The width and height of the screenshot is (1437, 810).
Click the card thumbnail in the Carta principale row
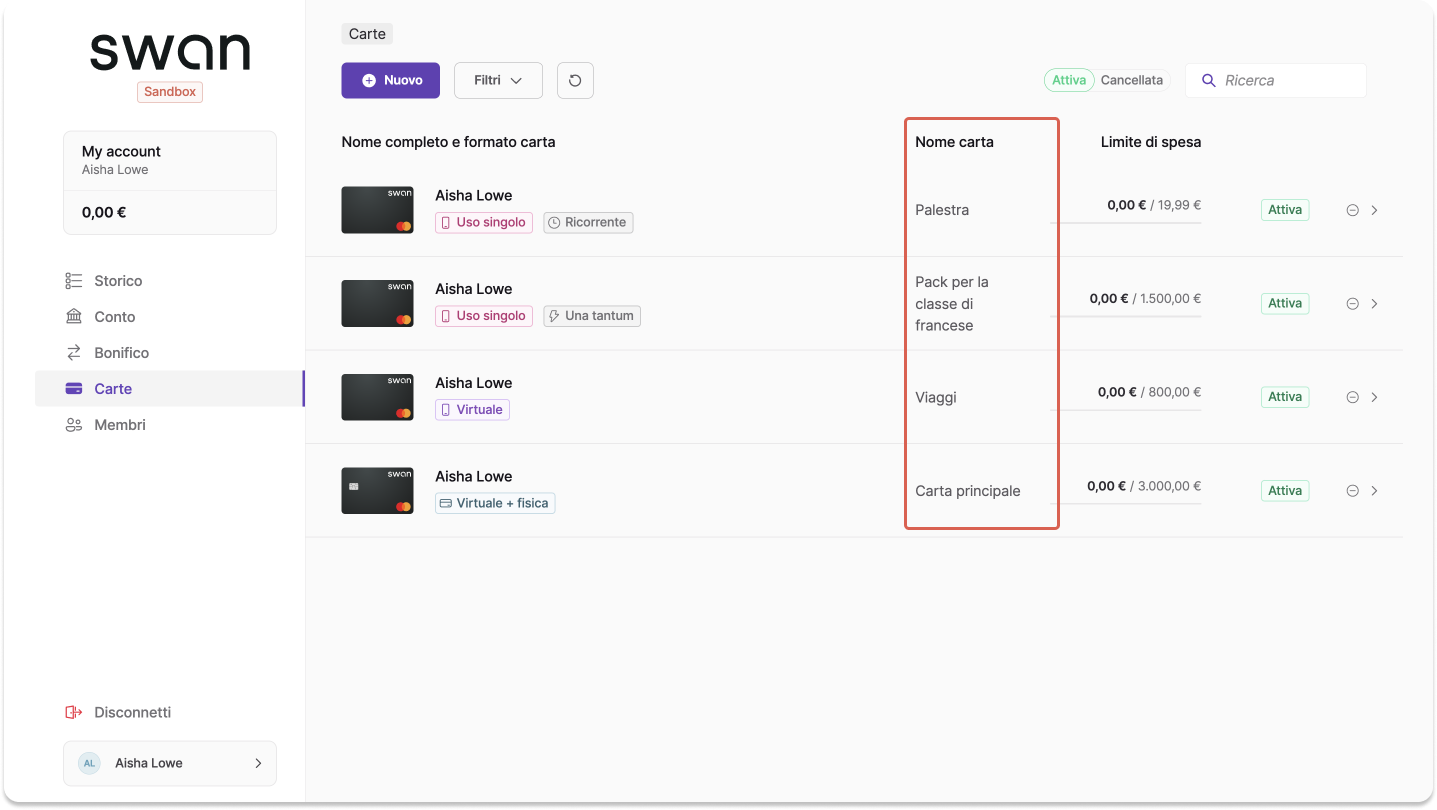(x=377, y=491)
